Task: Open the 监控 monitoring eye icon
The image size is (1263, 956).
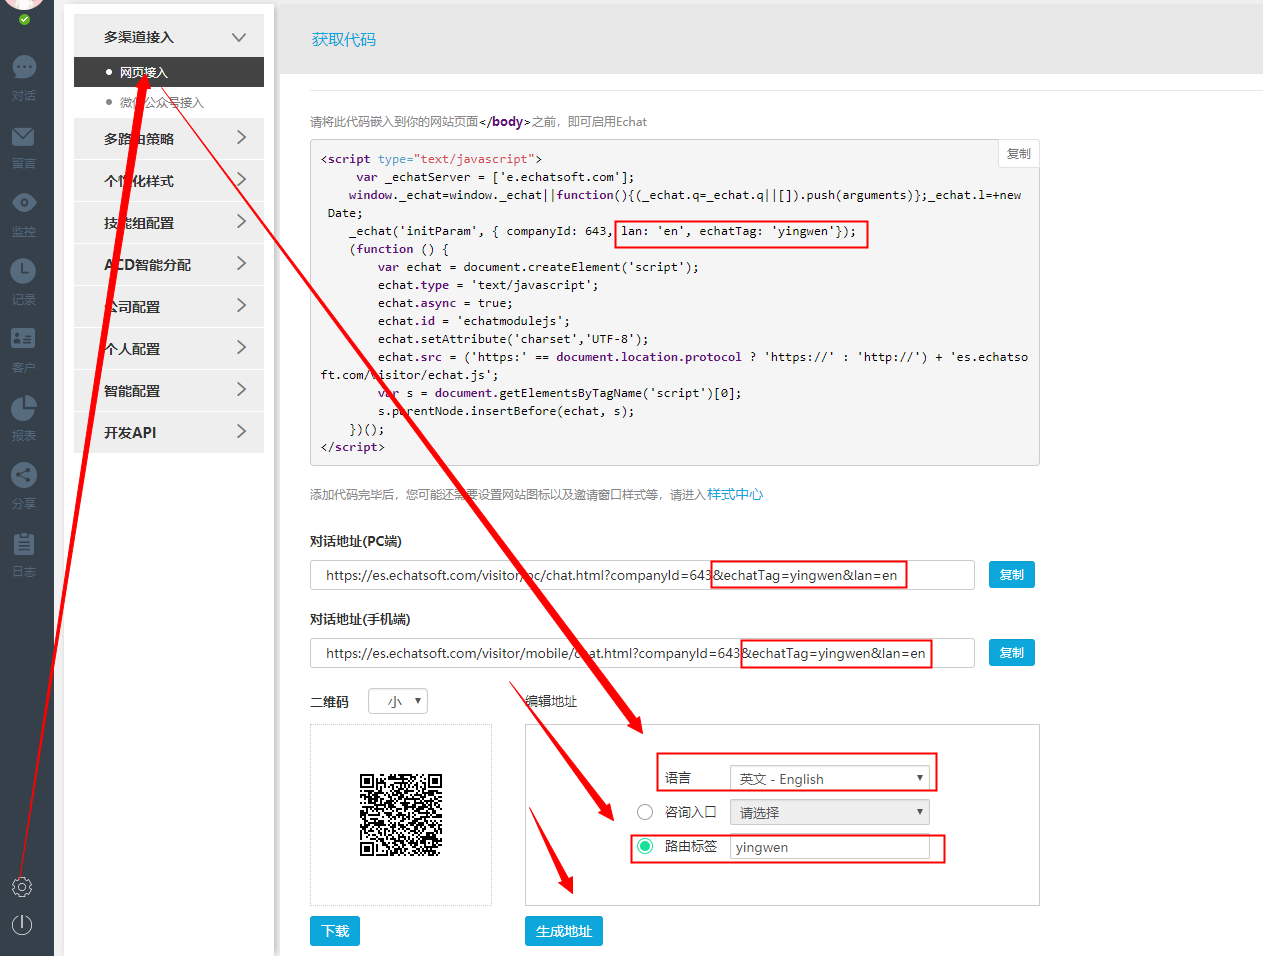Action: [x=24, y=203]
